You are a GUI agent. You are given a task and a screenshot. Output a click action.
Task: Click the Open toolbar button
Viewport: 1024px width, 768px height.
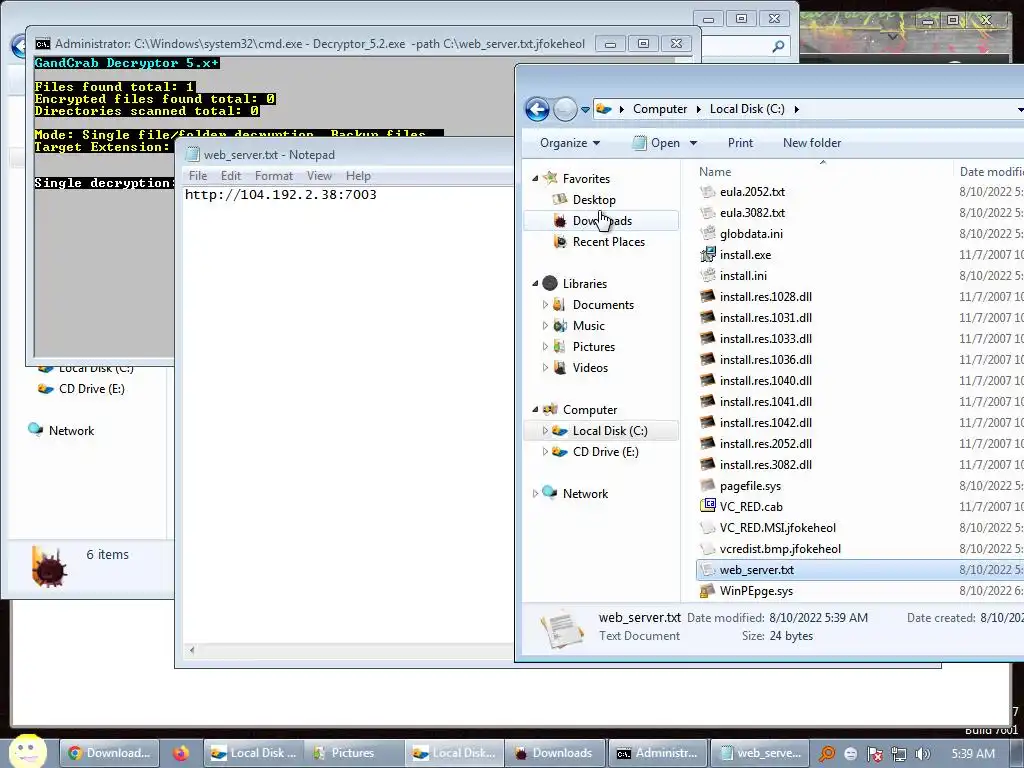pyautogui.click(x=656, y=143)
